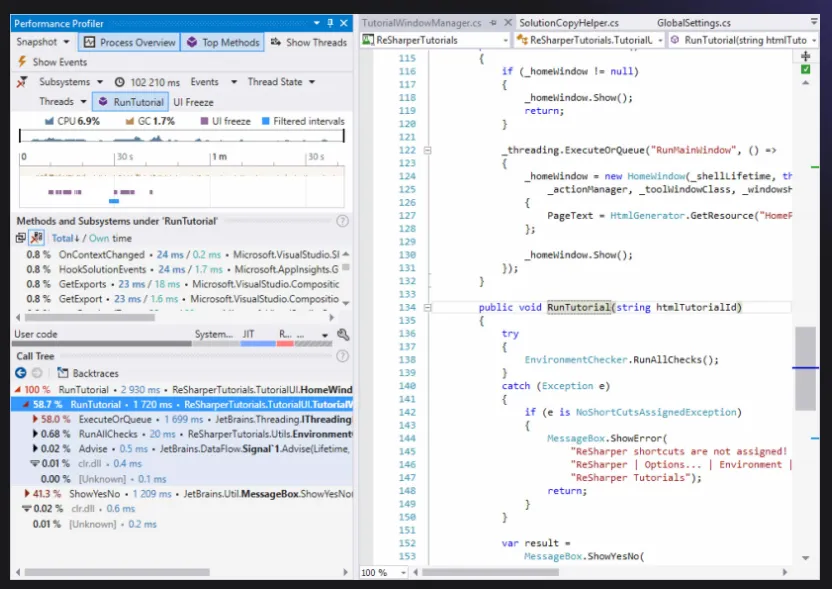
Task: Open the Threads filter dropdown
Action: pos(63,102)
